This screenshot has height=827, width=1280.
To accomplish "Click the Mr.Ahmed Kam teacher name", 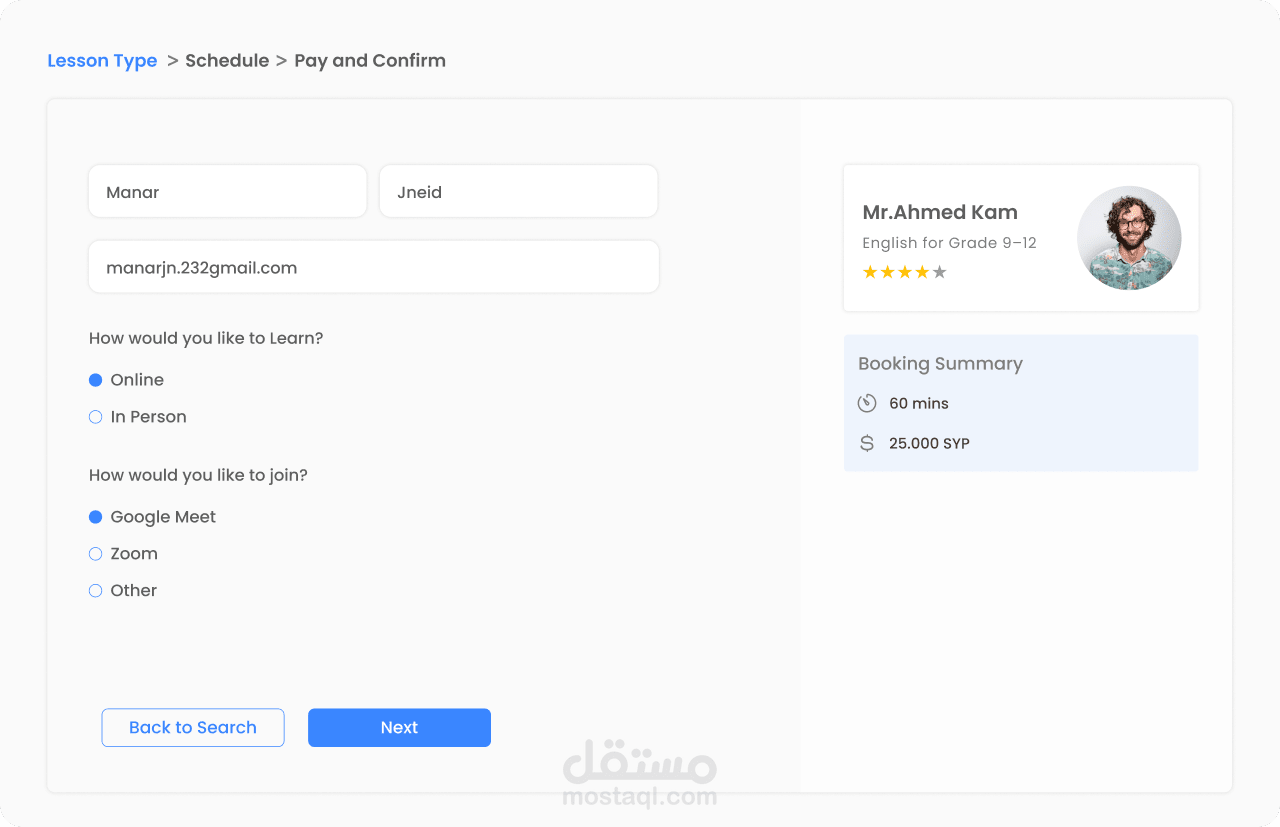I will tap(940, 212).
